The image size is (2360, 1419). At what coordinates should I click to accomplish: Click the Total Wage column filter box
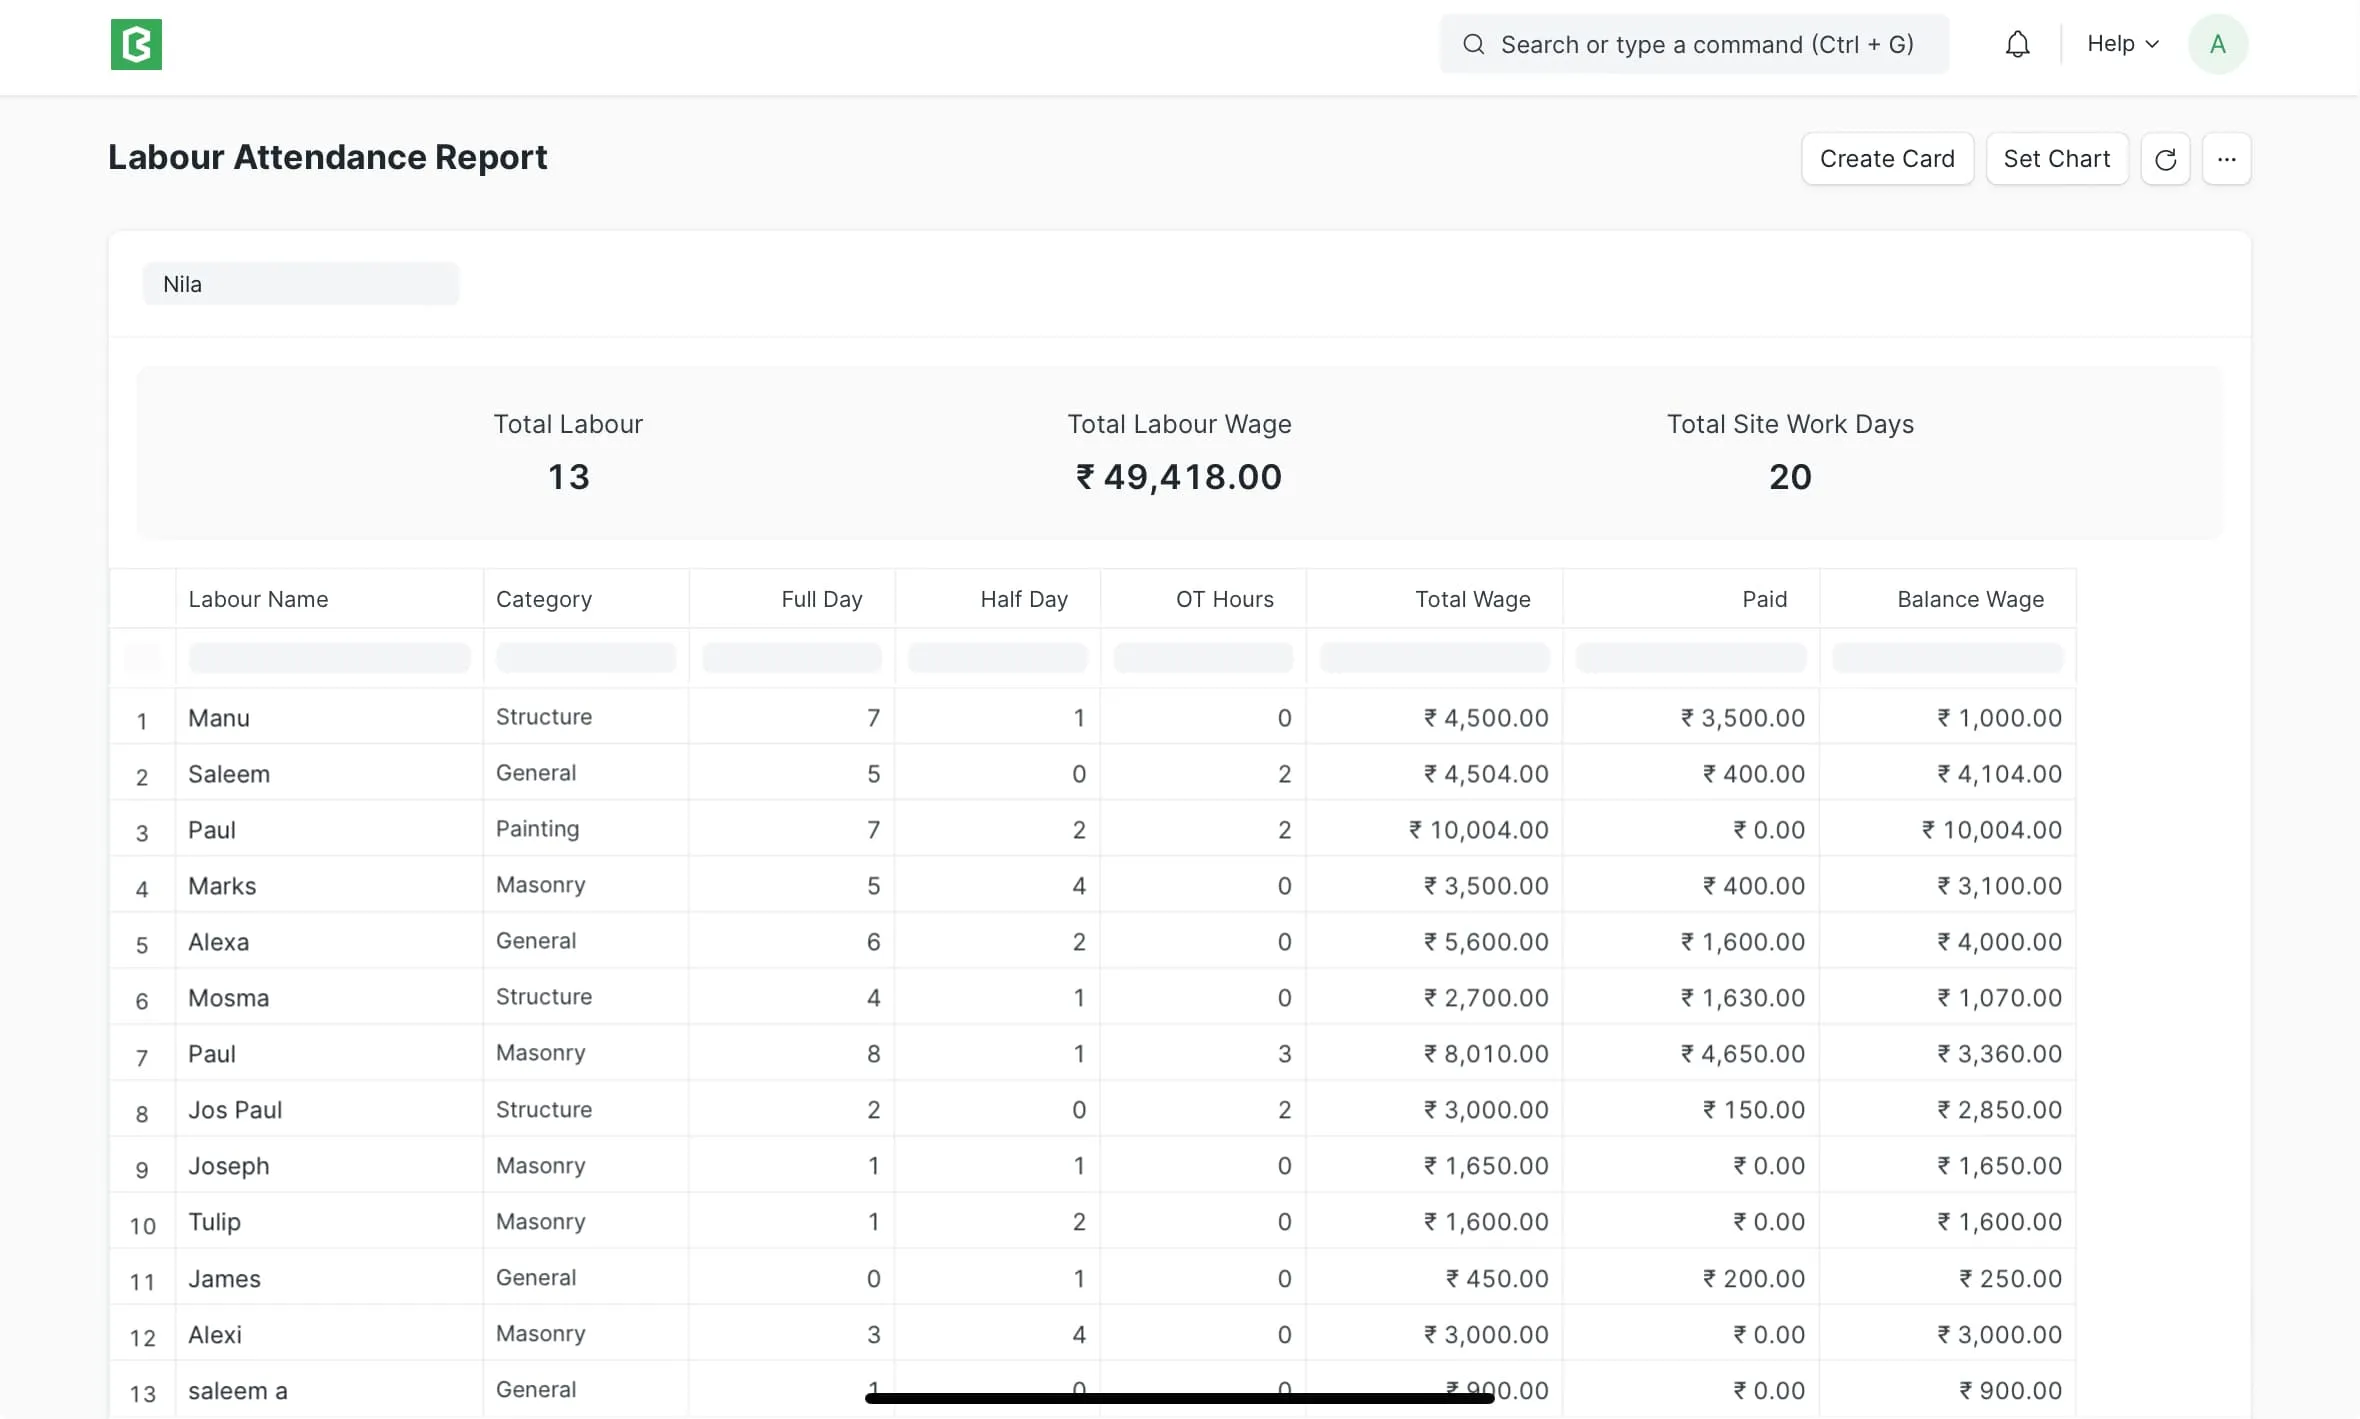click(x=1434, y=658)
